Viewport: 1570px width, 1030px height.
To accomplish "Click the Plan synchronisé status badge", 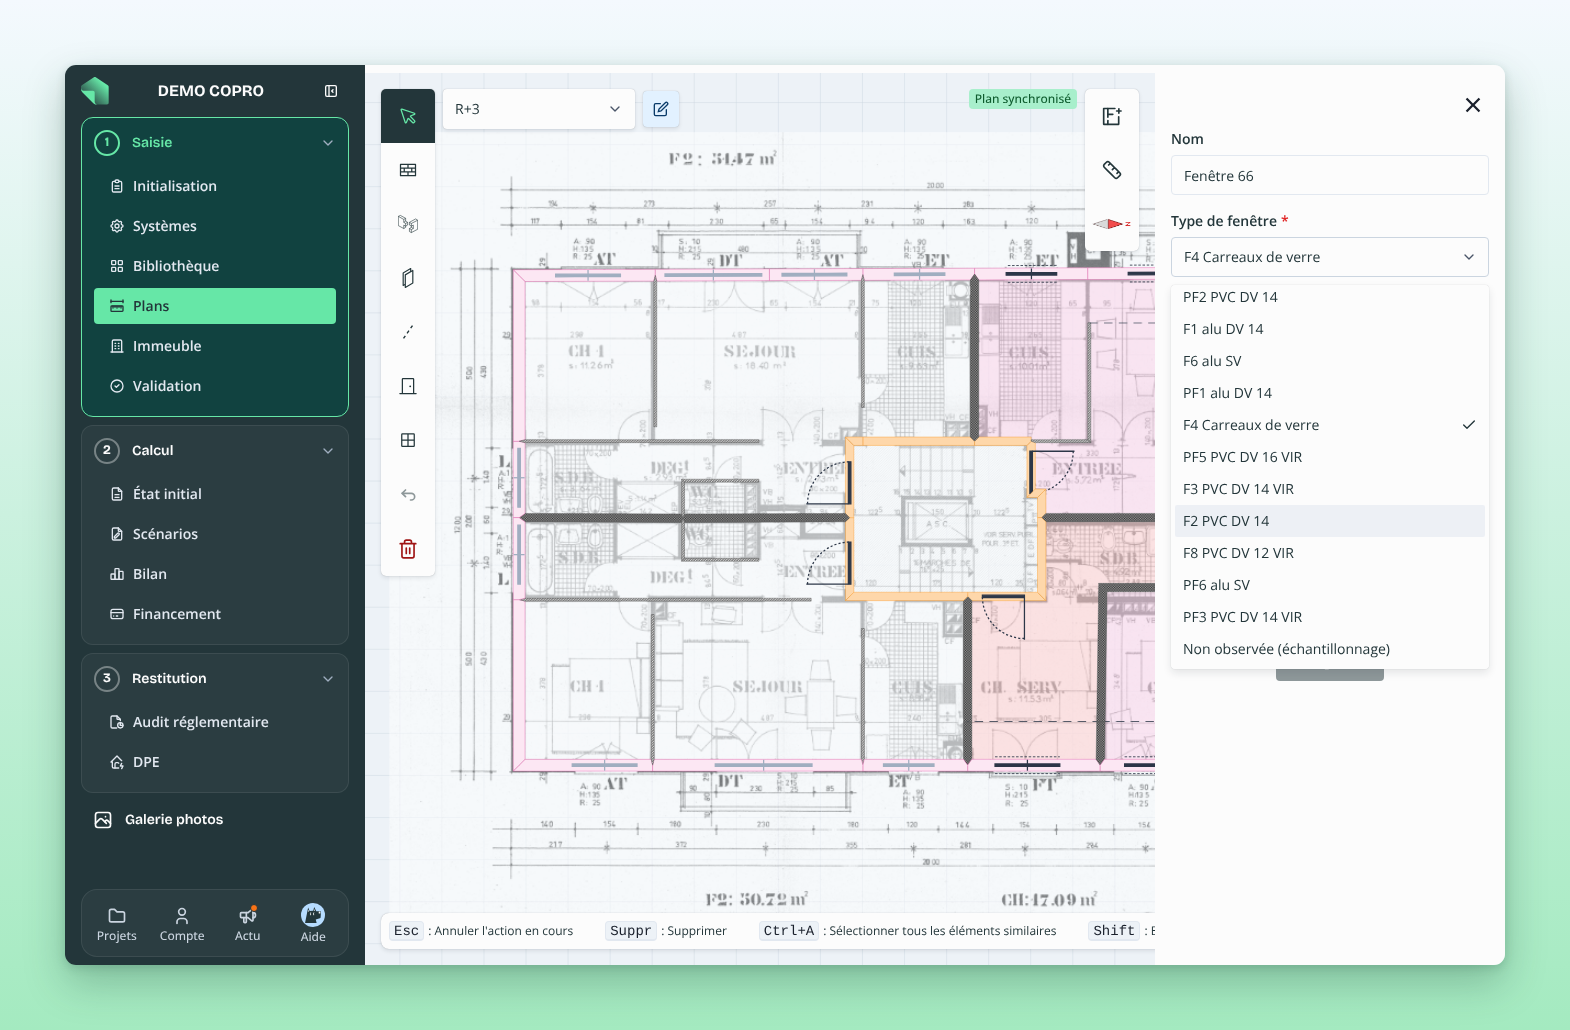I will [1022, 99].
